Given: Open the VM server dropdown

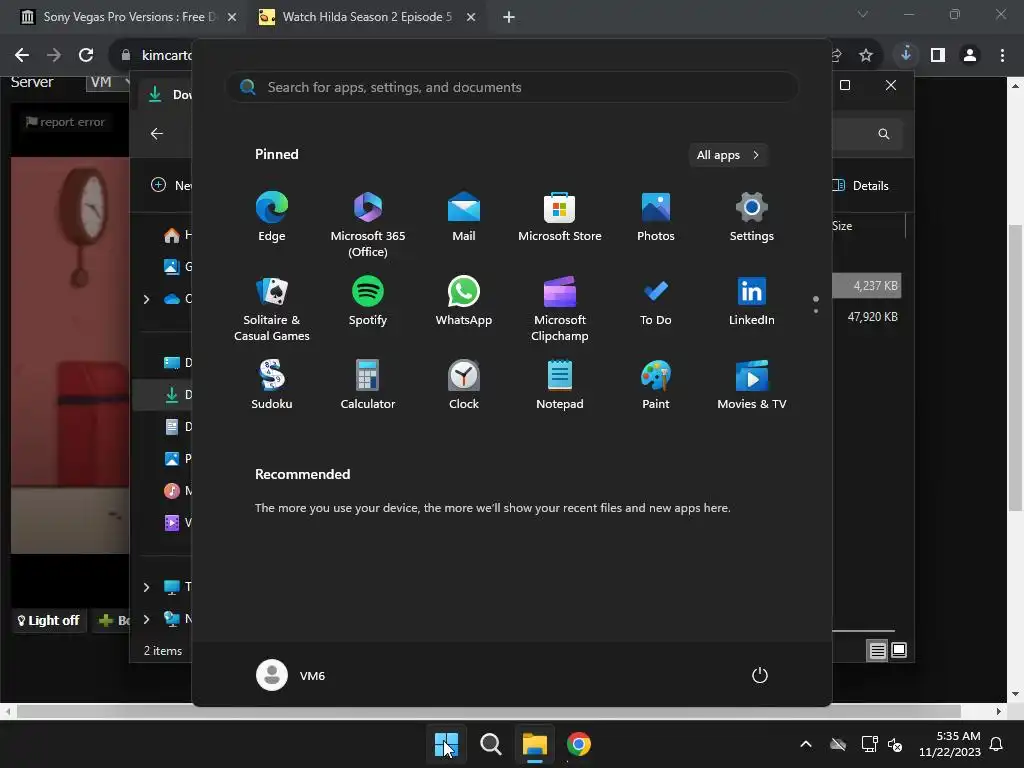Looking at the screenshot, I should (x=107, y=83).
